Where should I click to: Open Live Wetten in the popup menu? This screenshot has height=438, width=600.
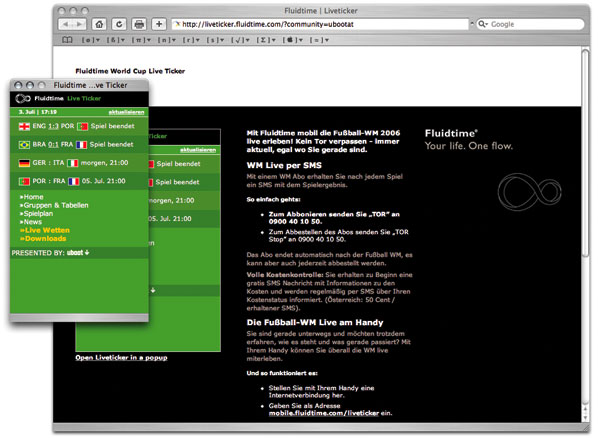tap(45, 230)
